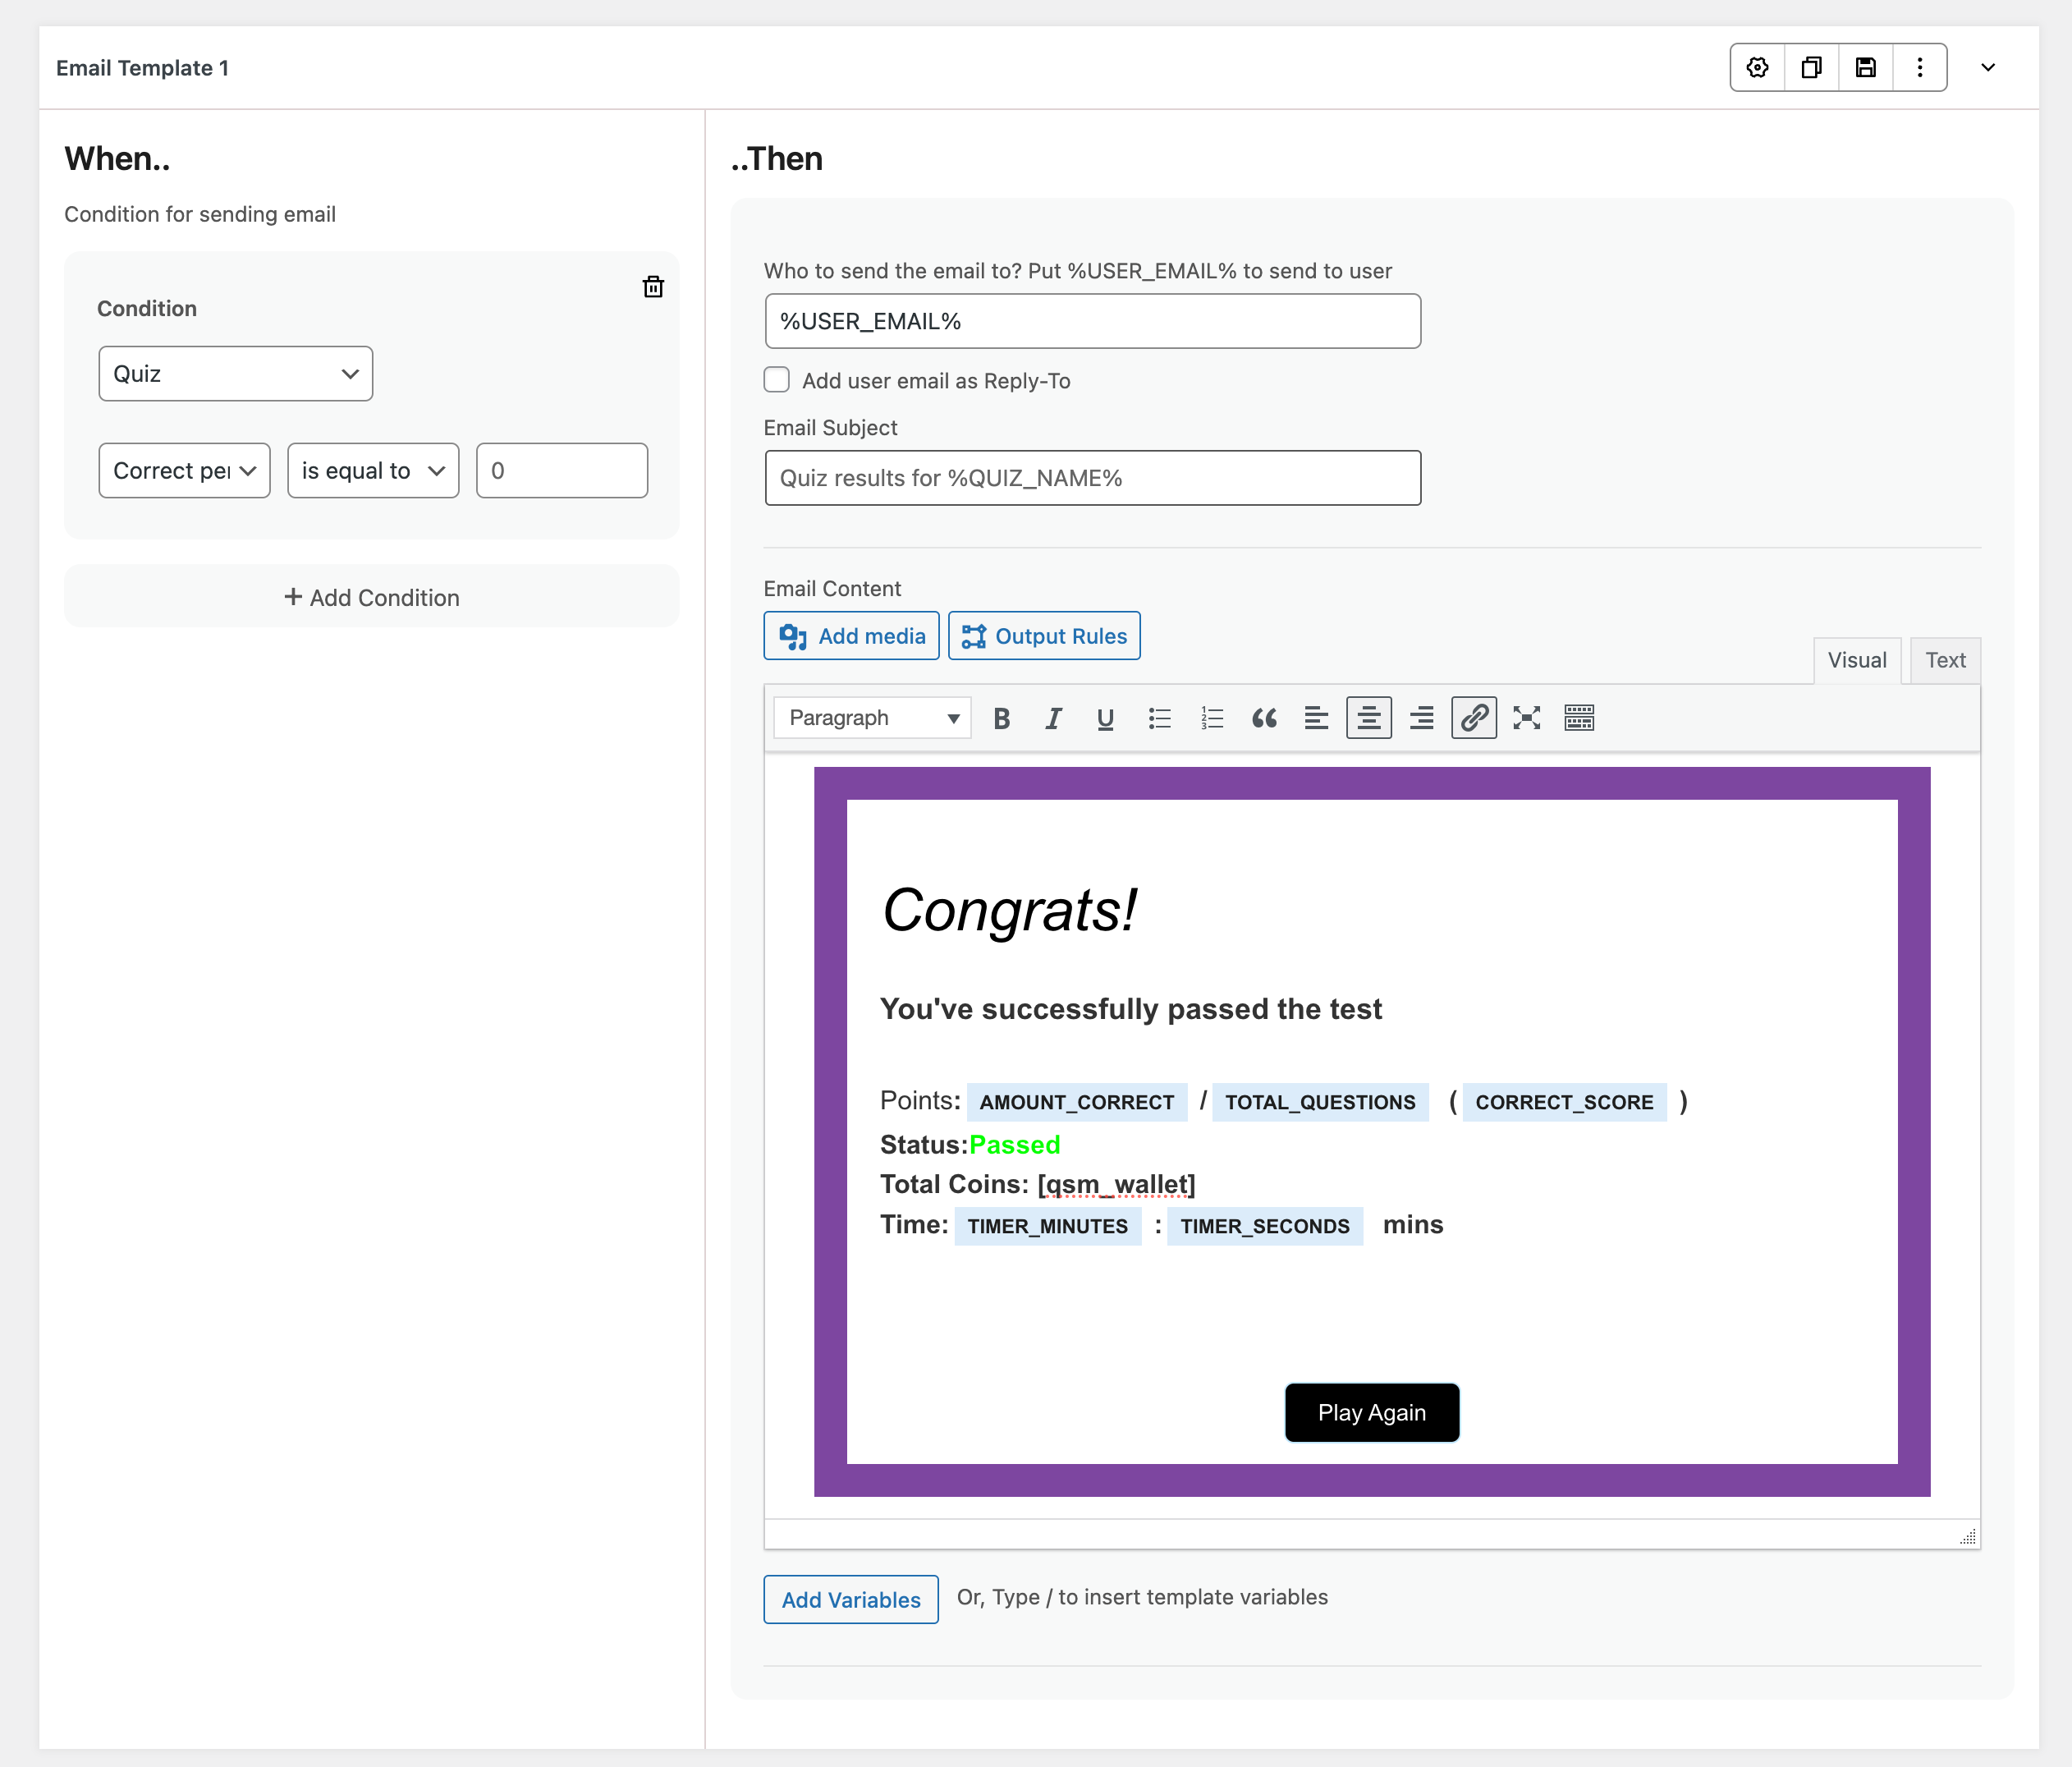Screen dimensions: 2072x1767
Task: Insert a numbered list
Action: point(1212,718)
